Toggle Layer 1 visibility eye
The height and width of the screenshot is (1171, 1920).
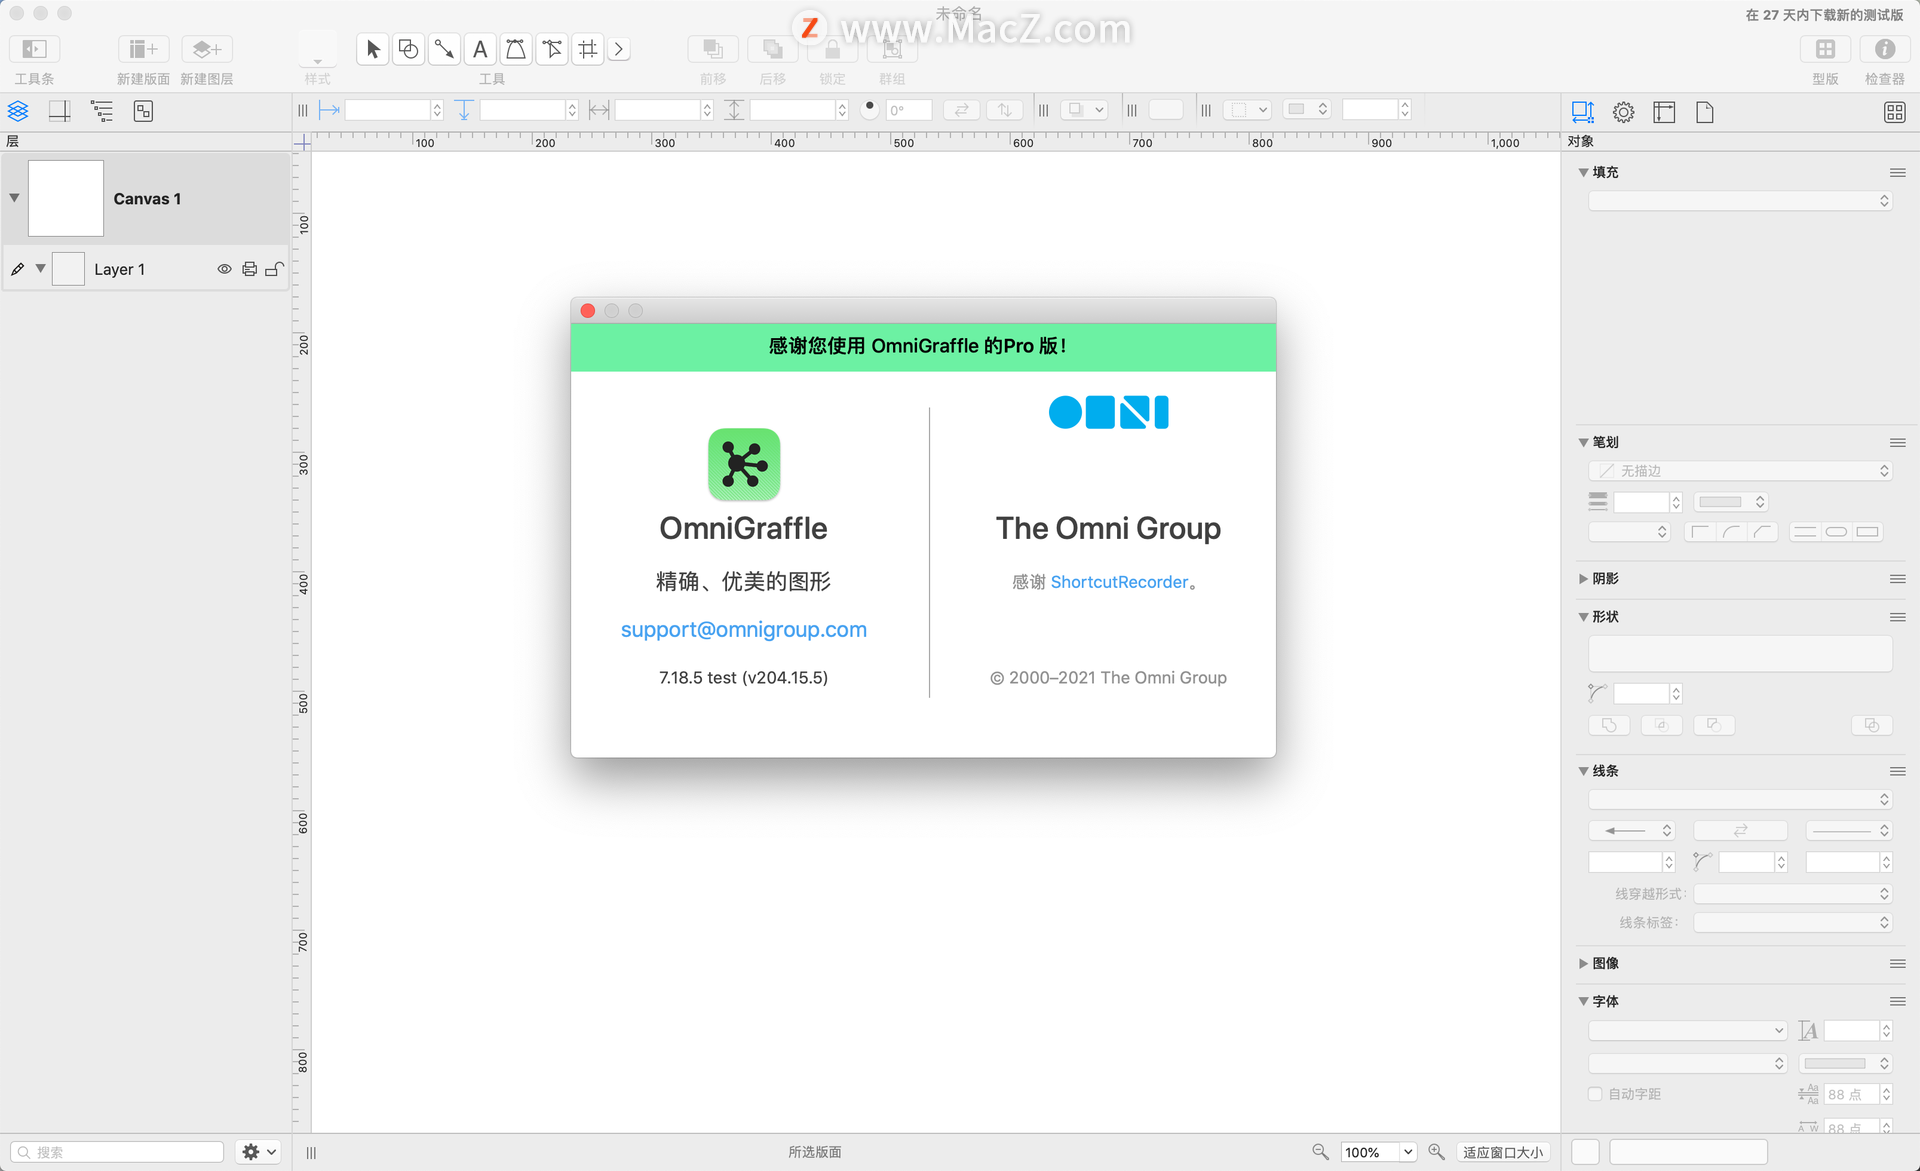pos(224,269)
